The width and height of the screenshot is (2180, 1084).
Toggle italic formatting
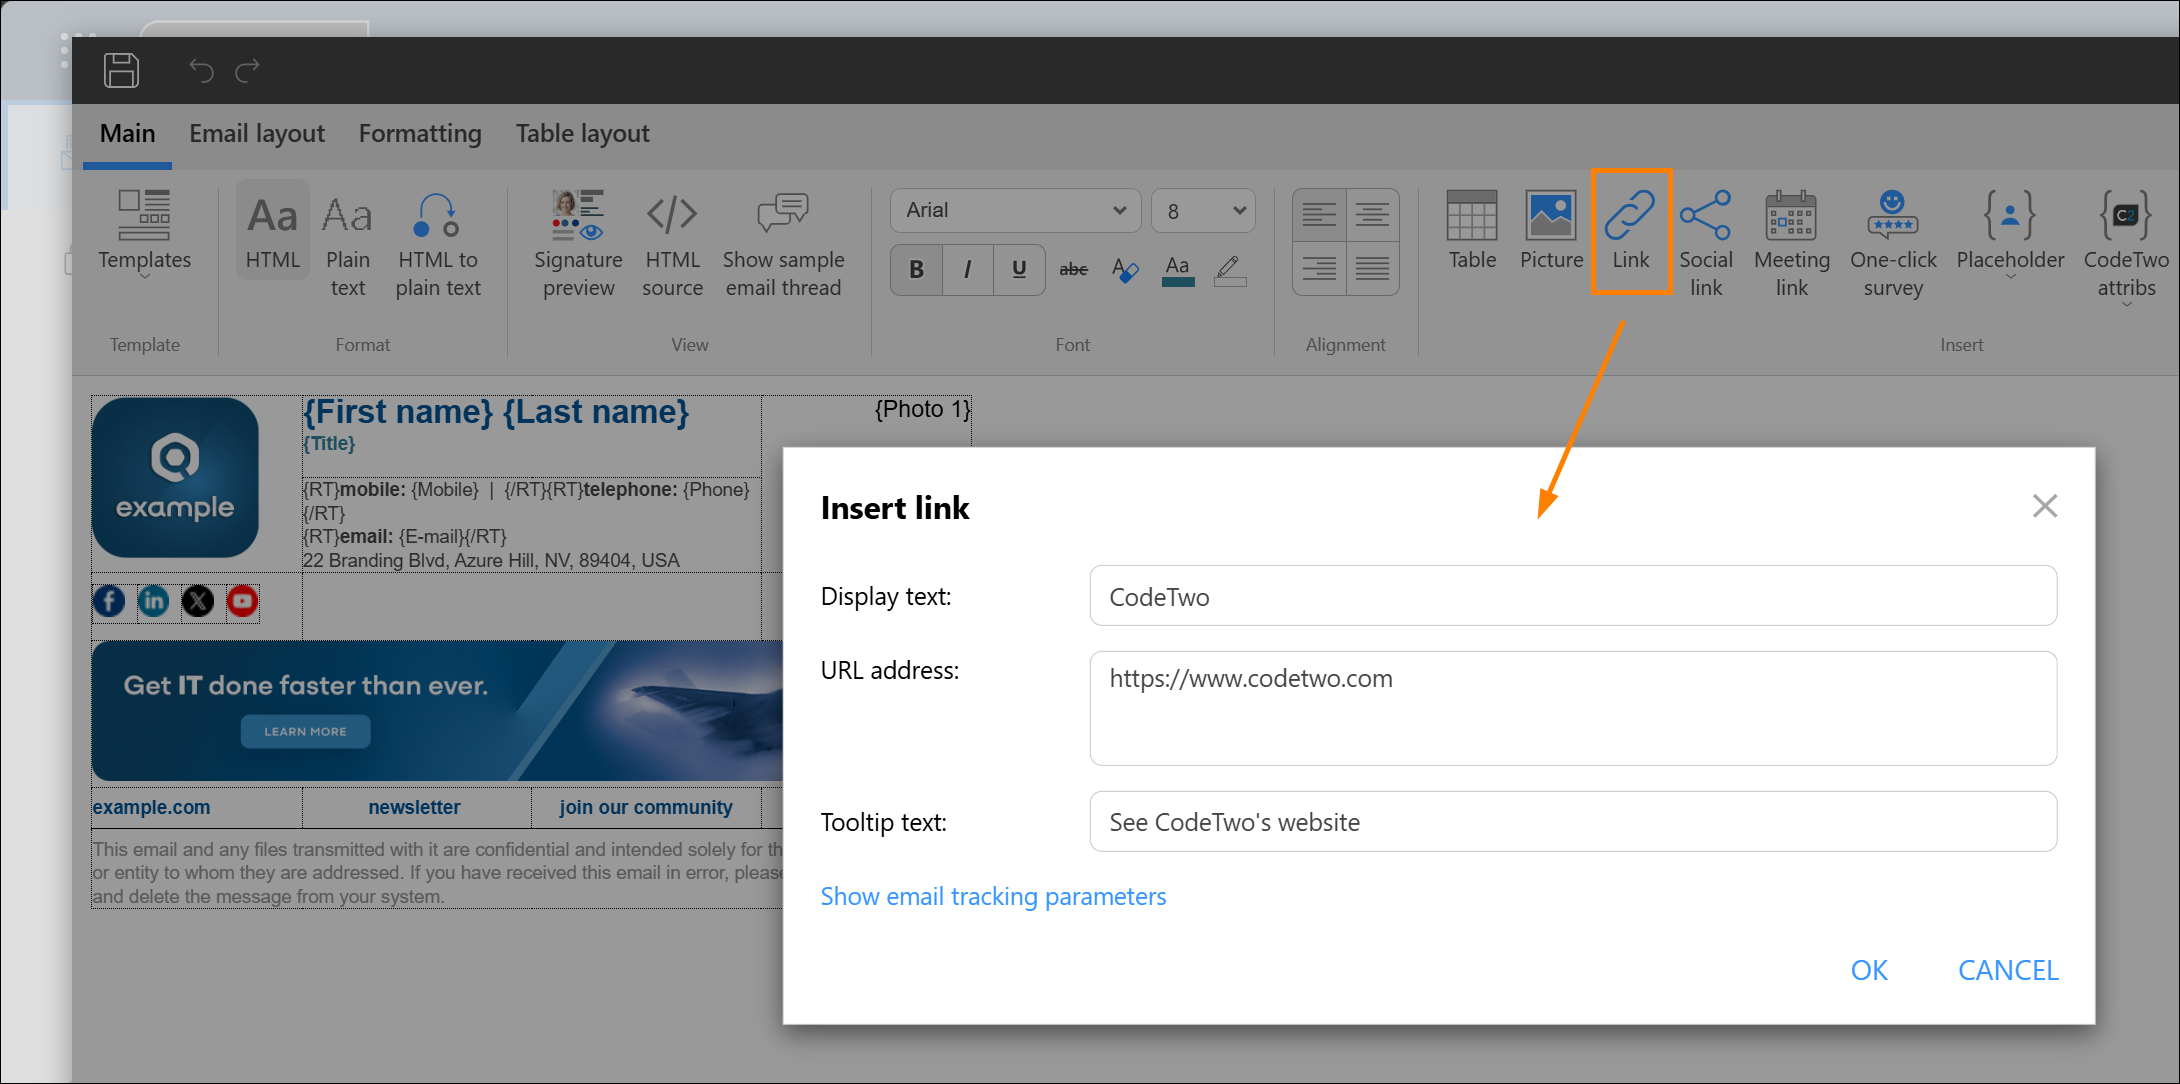click(x=968, y=269)
